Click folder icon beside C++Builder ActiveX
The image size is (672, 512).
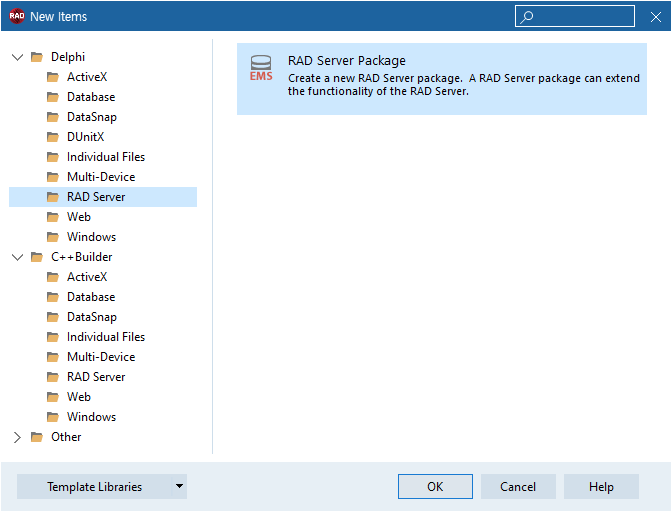coord(53,277)
